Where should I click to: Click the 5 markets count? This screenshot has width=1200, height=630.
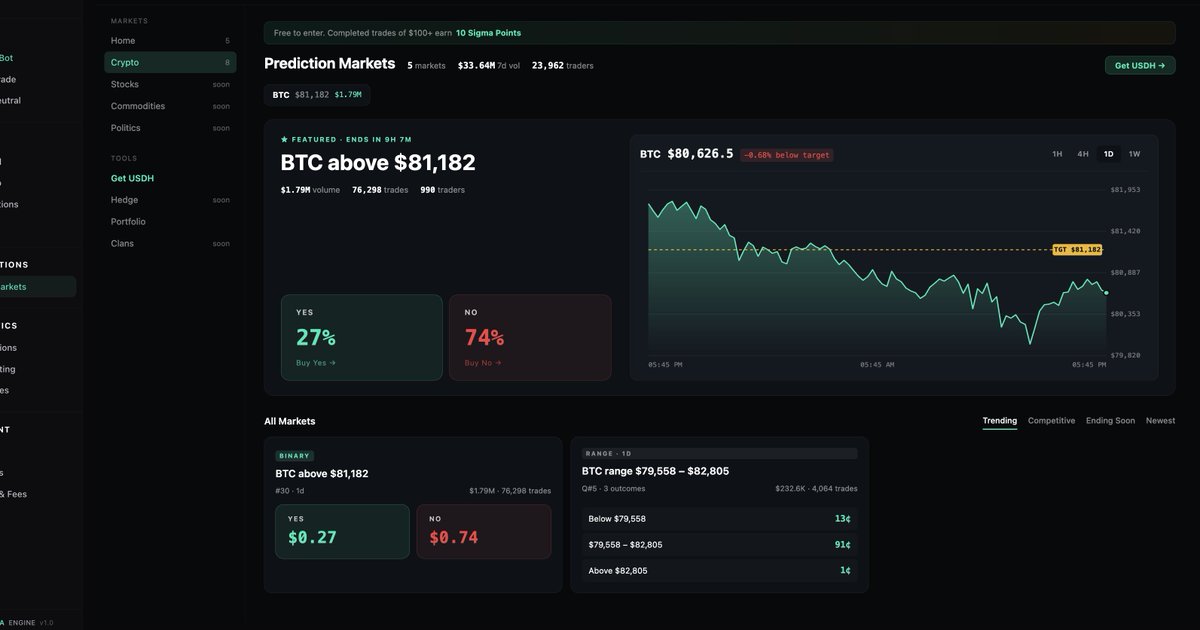coord(426,66)
